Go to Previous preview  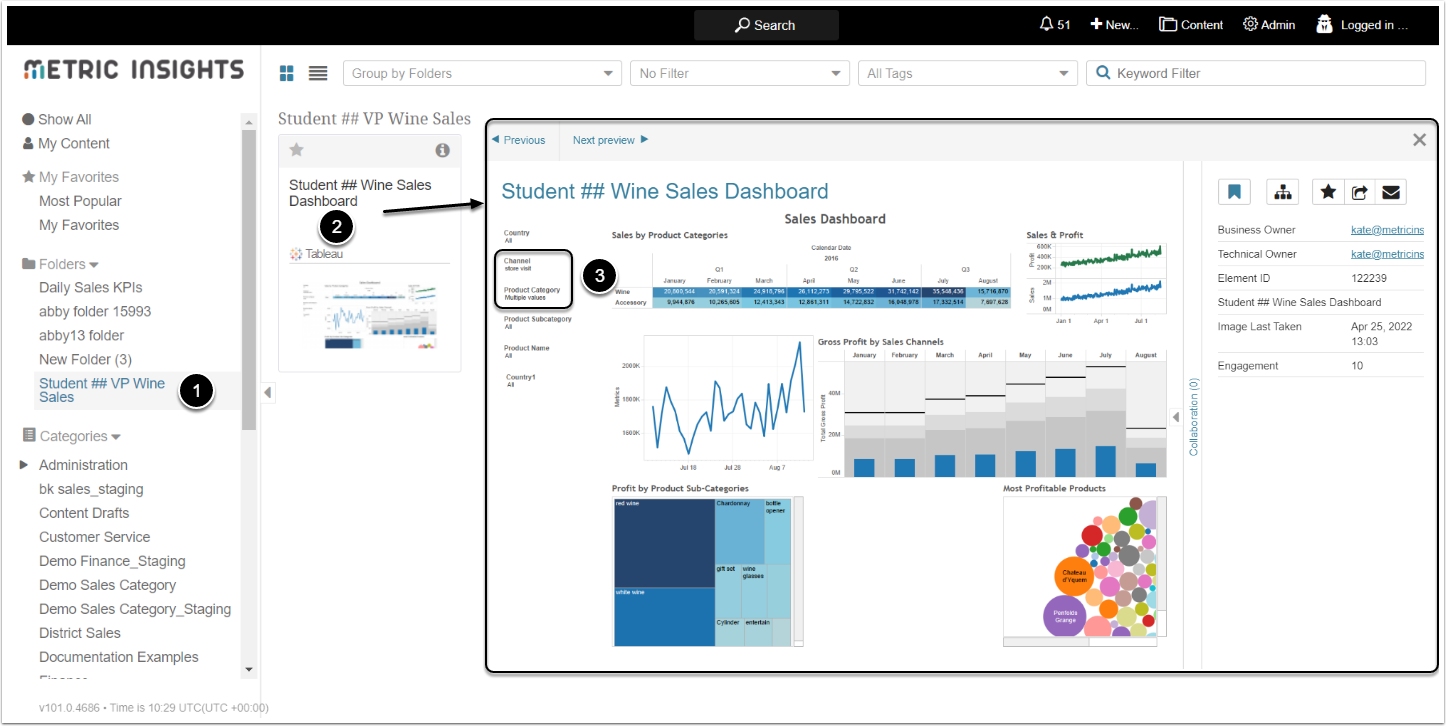(x=518, y=140)
